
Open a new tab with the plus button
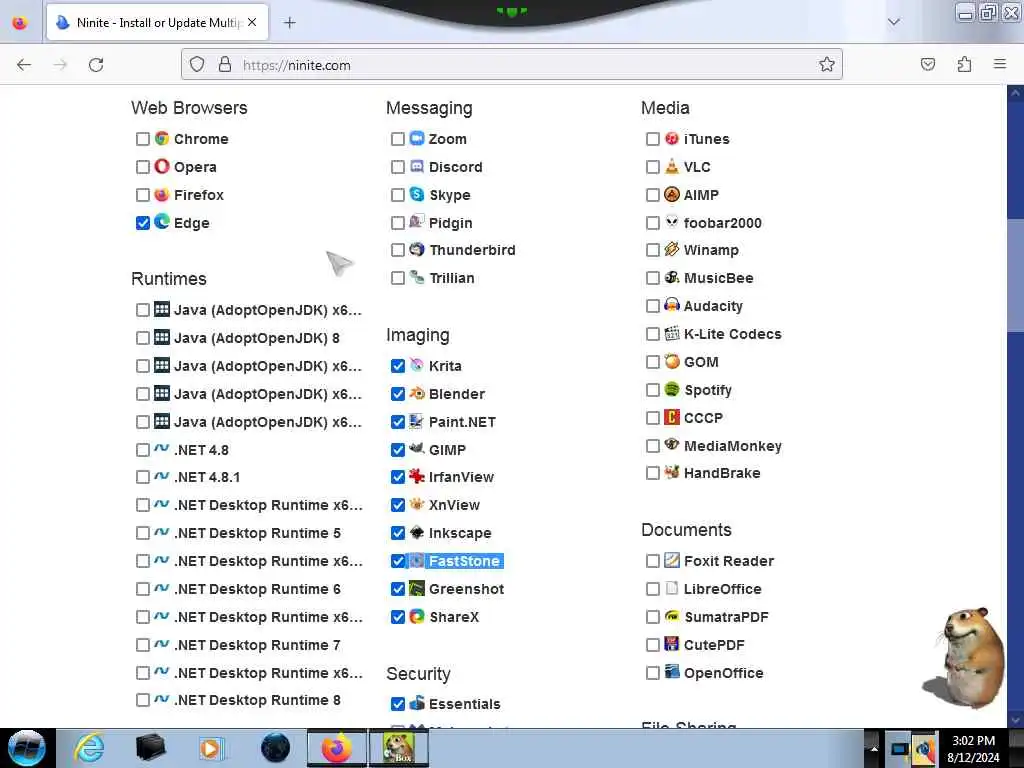[x=289, y=23]
